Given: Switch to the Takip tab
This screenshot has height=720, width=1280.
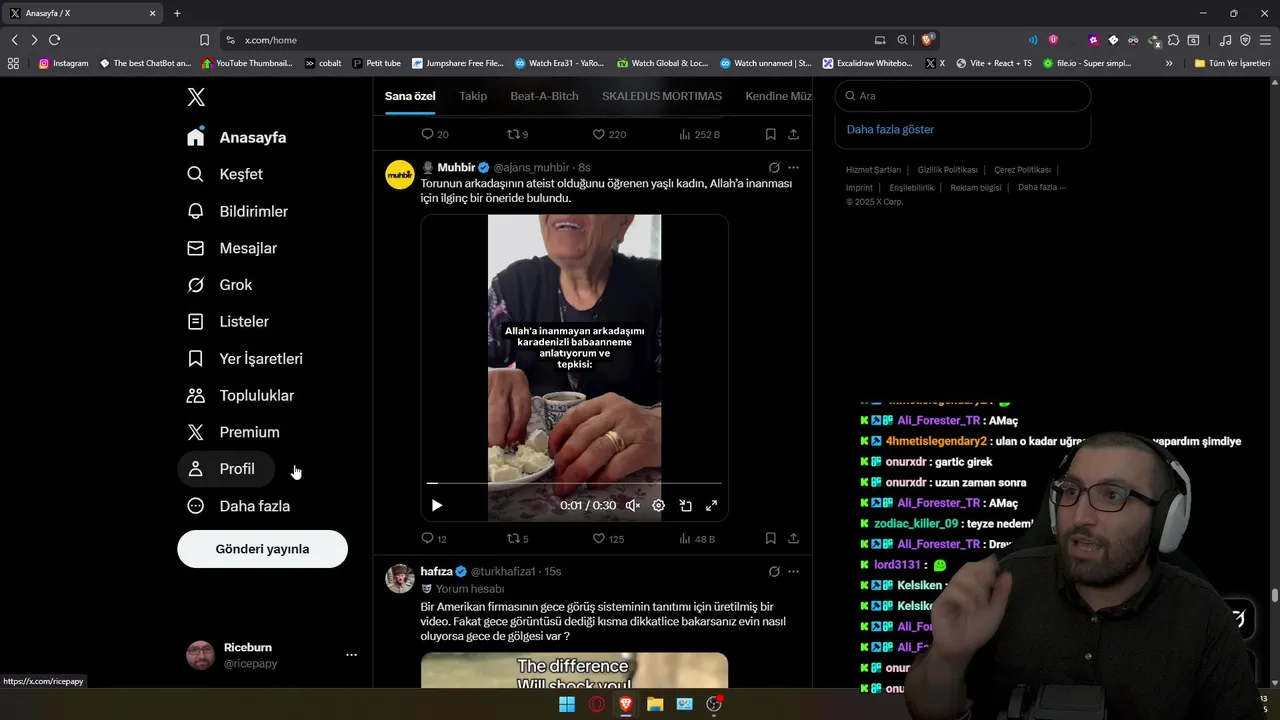Looking at the screenshot, I should (x=473, y=96).
